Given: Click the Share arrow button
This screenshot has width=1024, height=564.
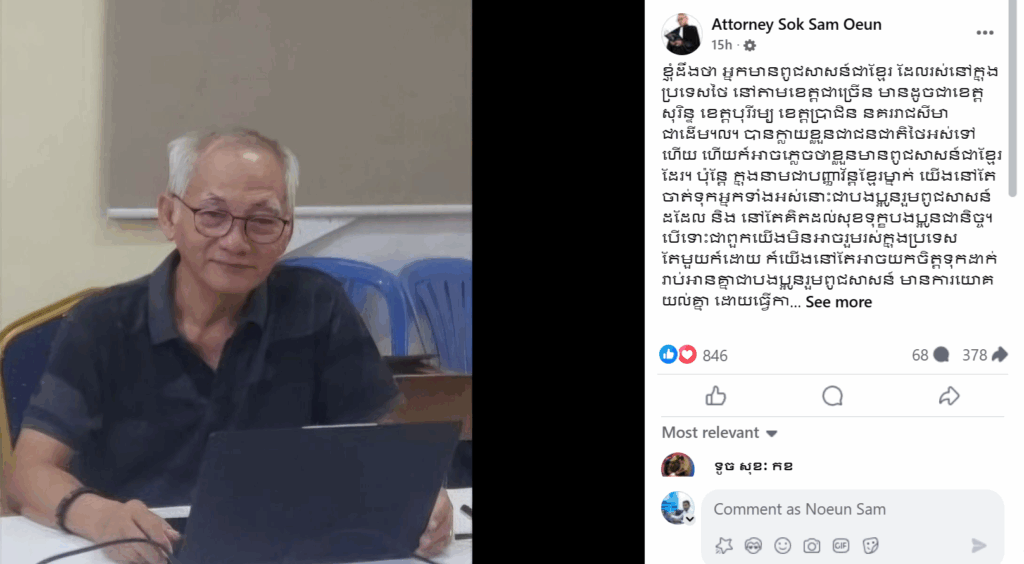Looking at the screenshot, I should coord(949,396).
